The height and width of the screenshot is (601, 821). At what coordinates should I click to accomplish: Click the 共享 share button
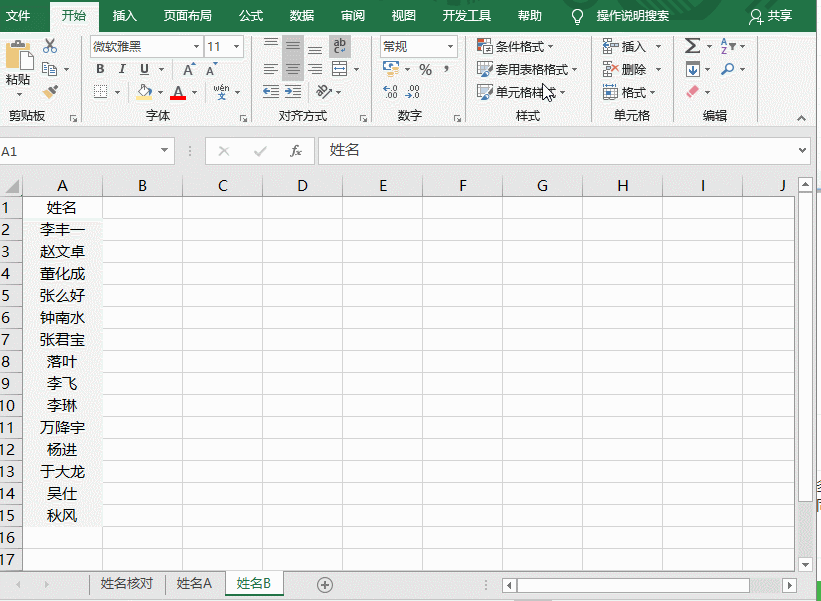(770, 16)
